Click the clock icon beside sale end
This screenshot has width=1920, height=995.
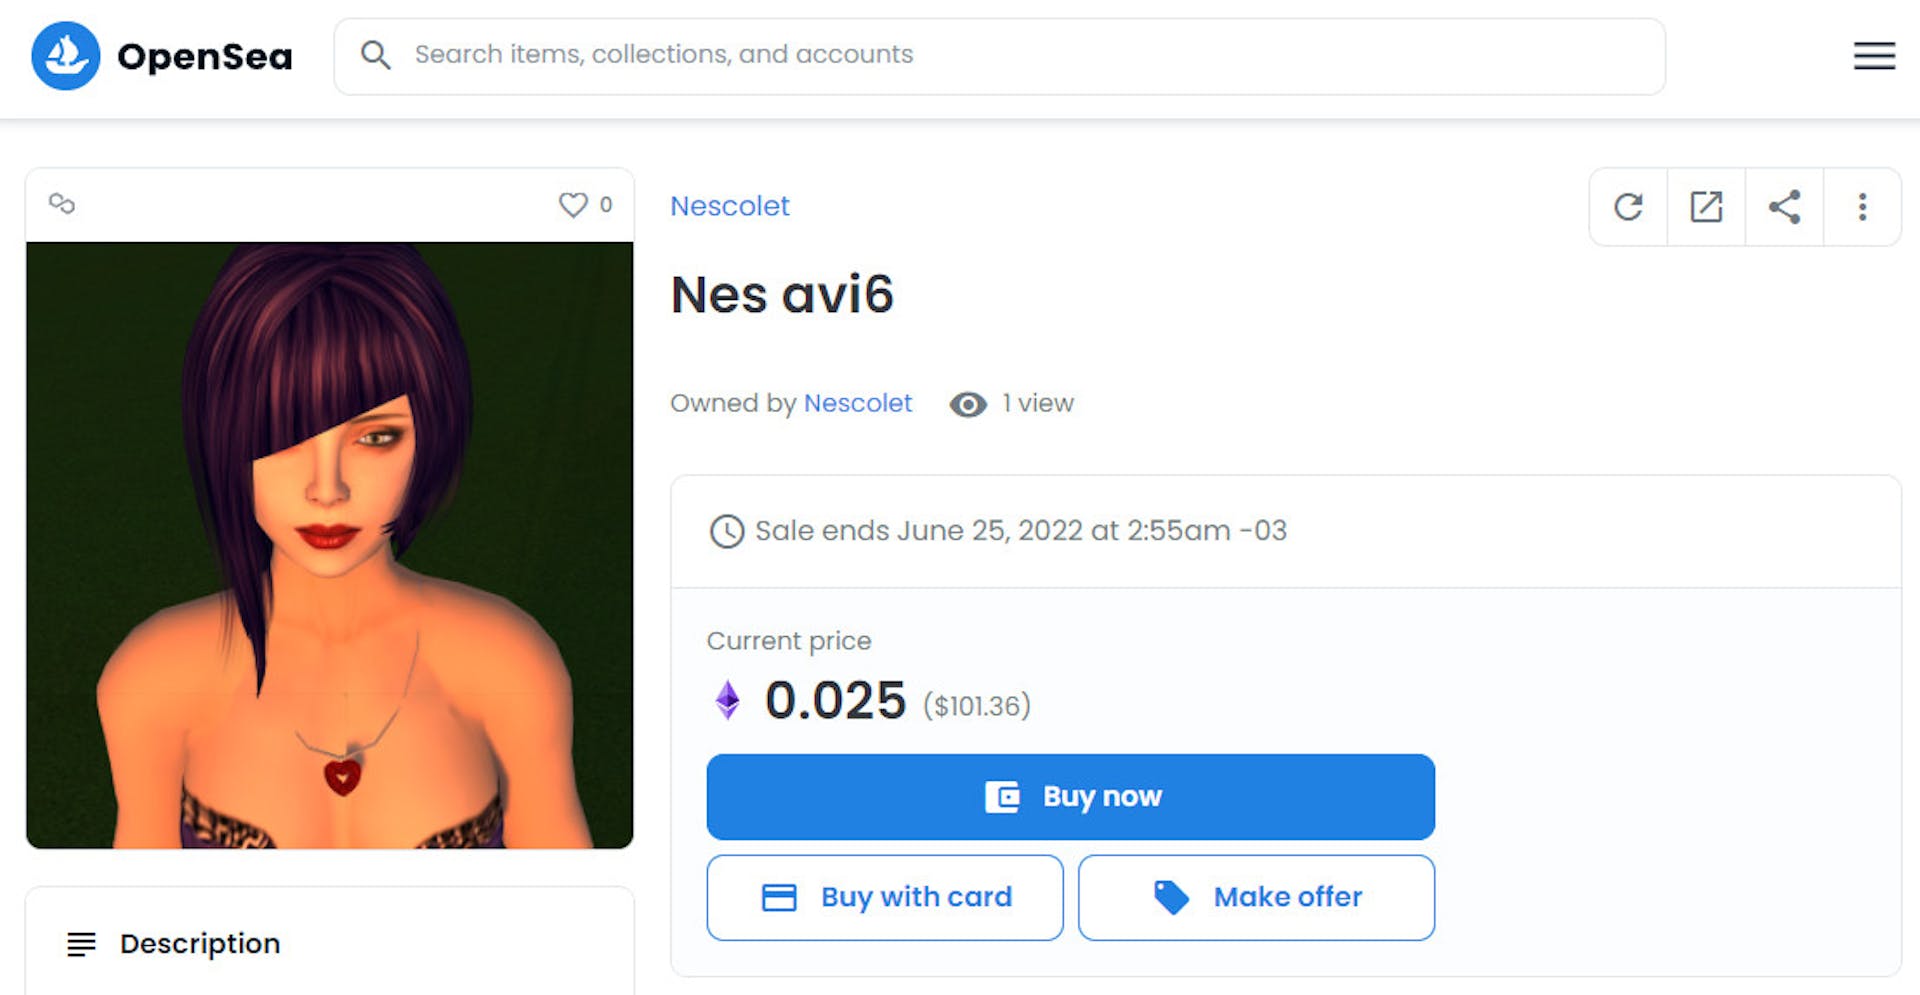727,531
